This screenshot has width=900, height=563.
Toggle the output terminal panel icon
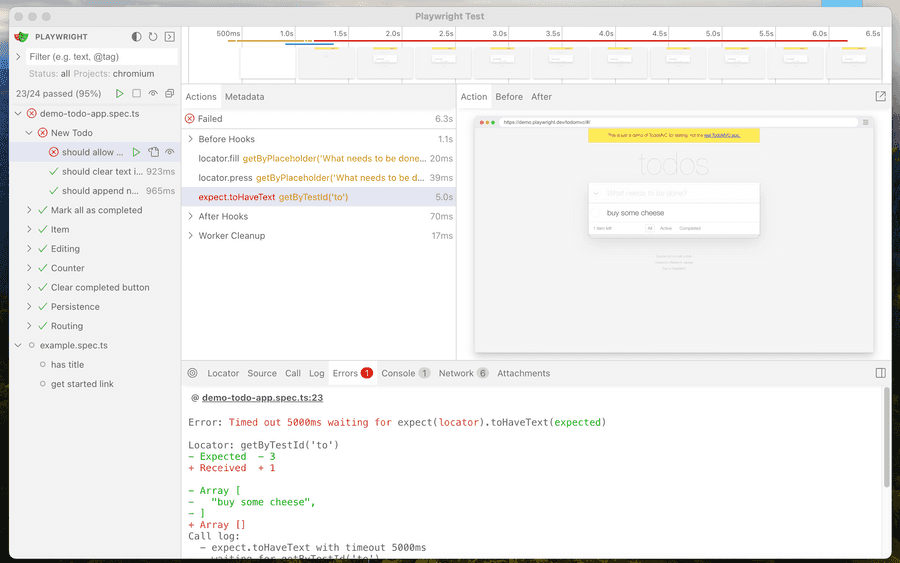coord(169,37)
